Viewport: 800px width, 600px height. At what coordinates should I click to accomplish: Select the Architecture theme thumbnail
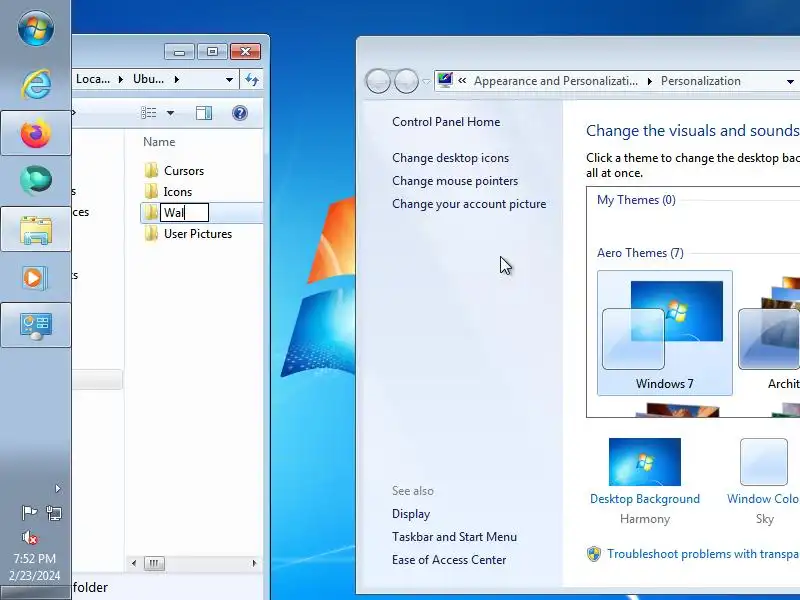(x=769, y=333)
